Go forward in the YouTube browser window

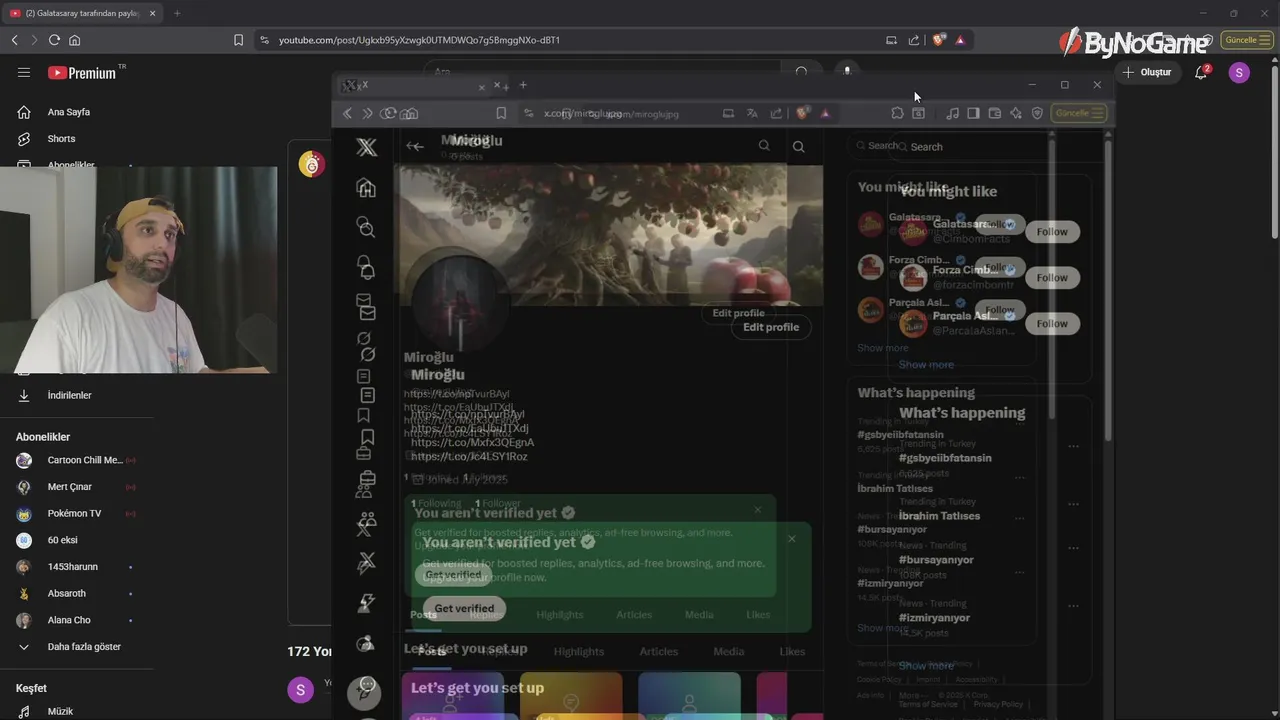click(34, 40)
